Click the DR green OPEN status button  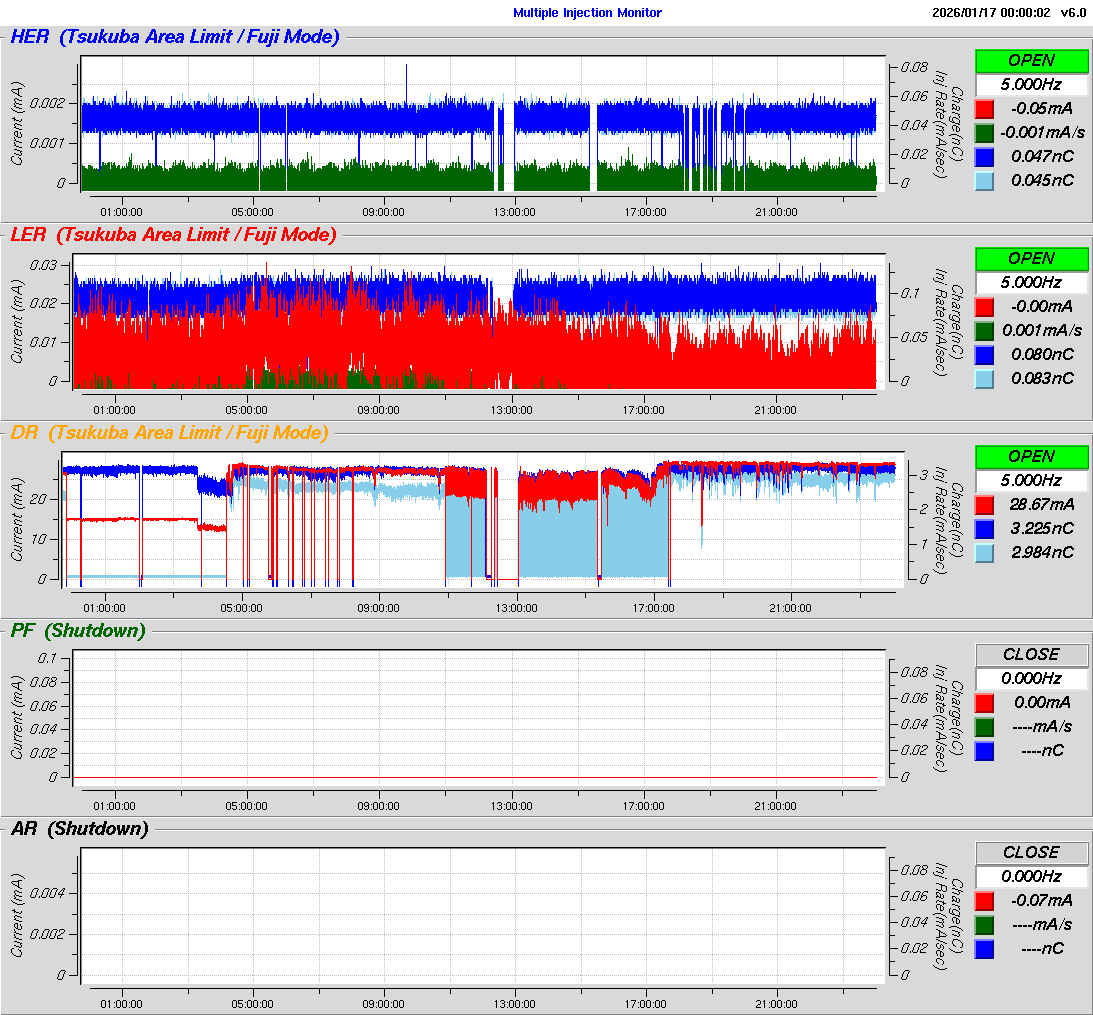[1031, 457]
